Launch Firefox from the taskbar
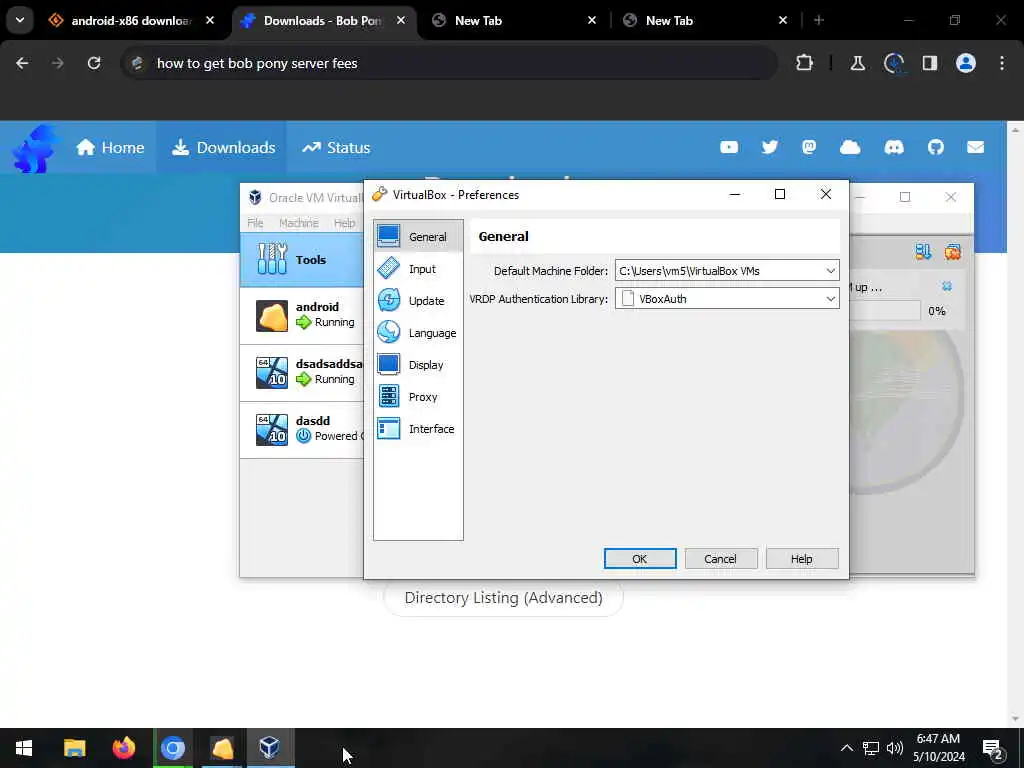The image size is (1024, 768). click(123, 748)
